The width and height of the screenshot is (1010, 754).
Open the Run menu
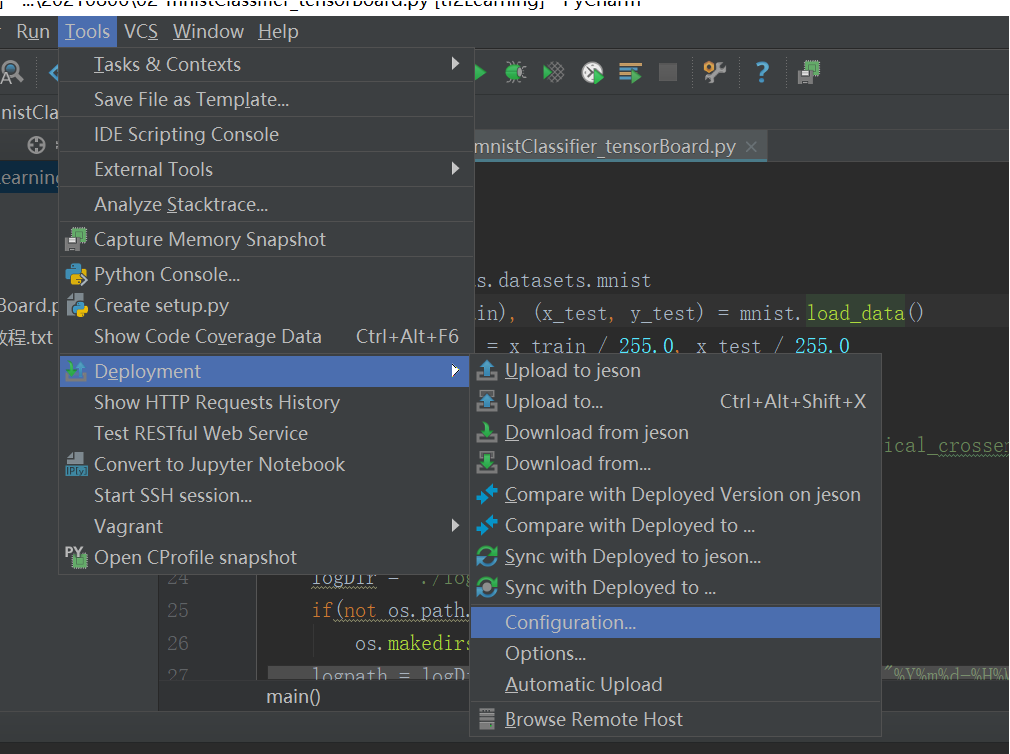[33, 32]
